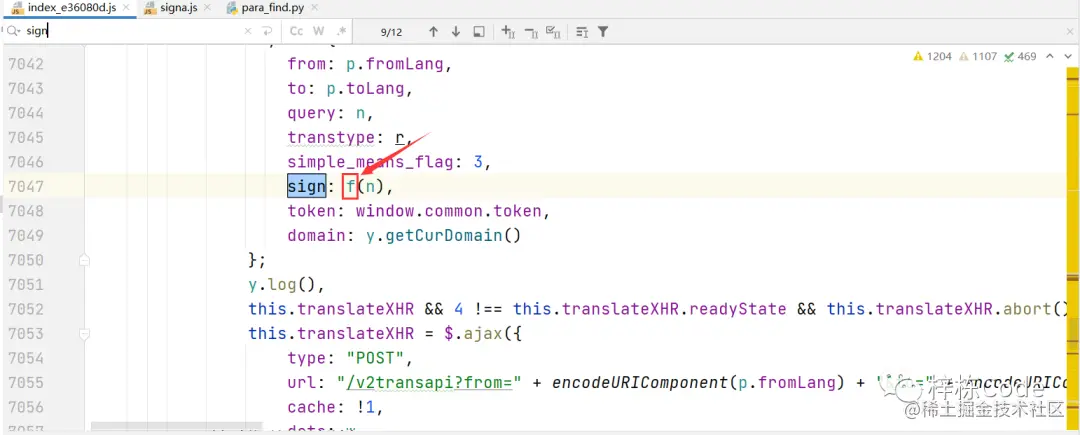Select all search occurrences
1080x435 pixels.
click(553, 32)
